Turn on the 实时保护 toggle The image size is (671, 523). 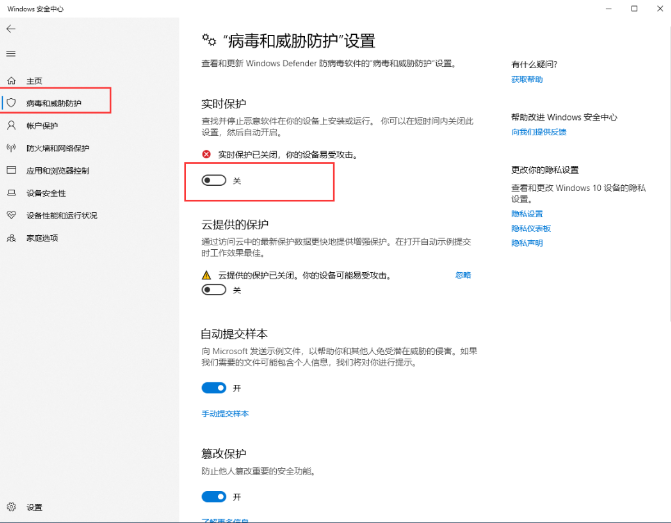pyautogui.click(x=214, y=180)
